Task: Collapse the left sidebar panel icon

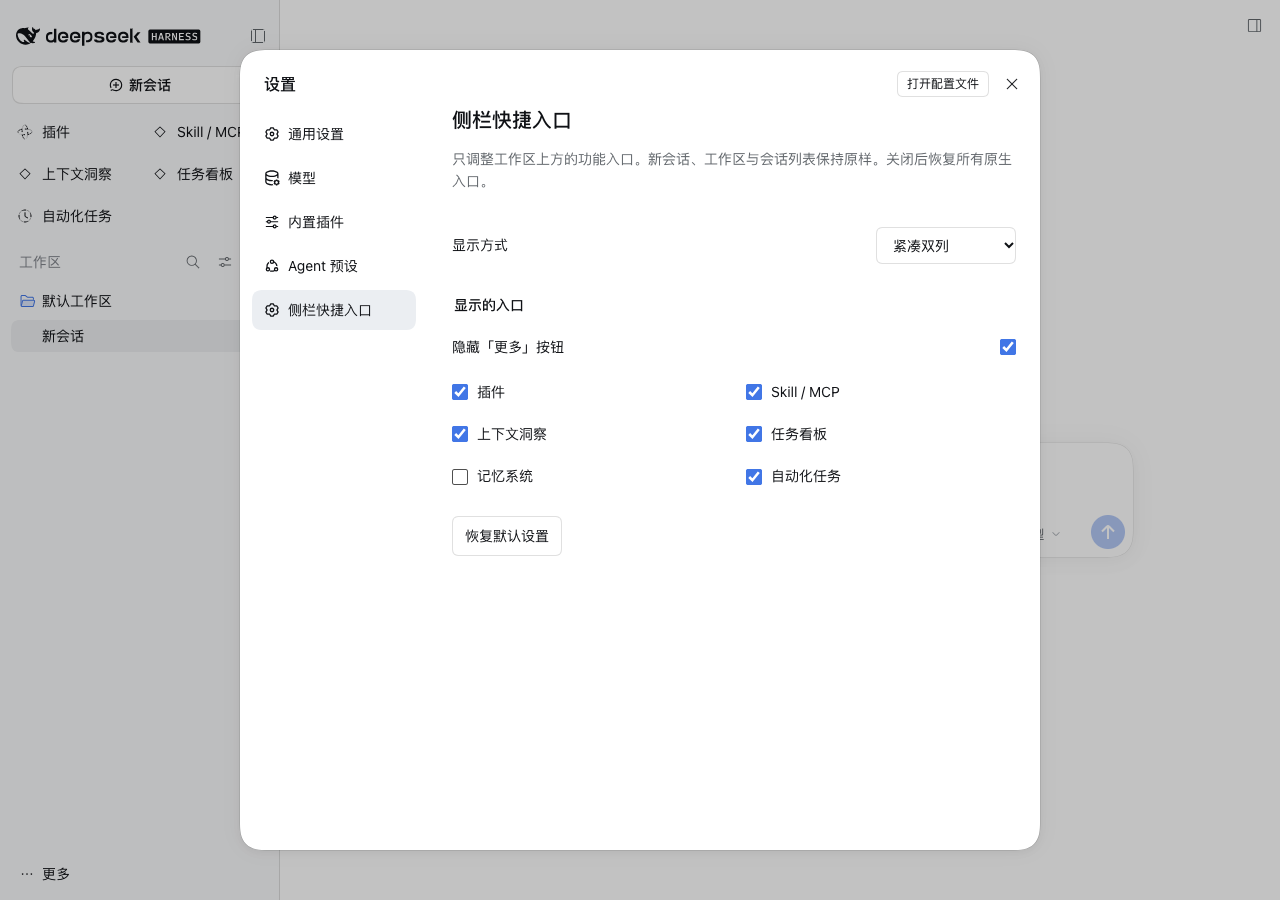Action: (258, 36)
